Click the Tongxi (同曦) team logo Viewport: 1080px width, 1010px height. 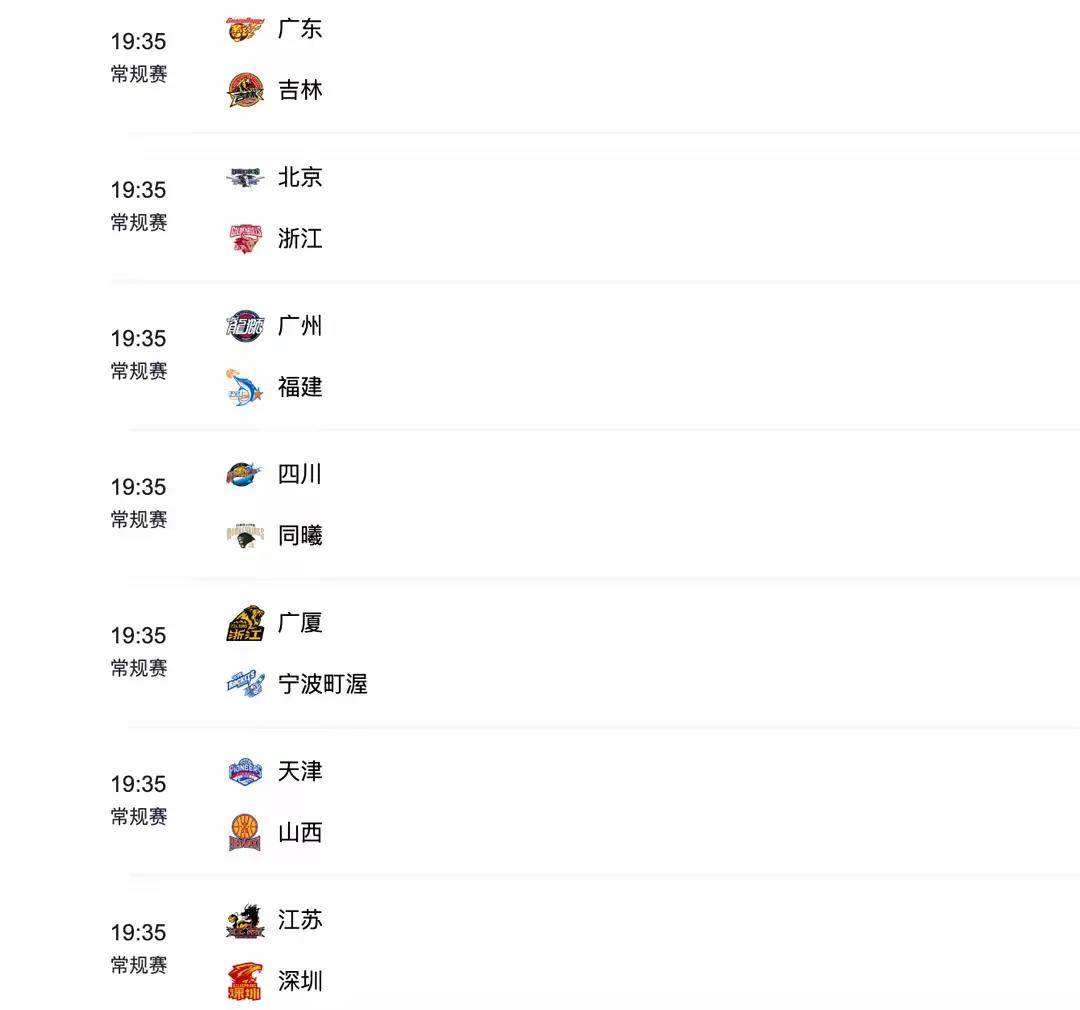point(245,535)
